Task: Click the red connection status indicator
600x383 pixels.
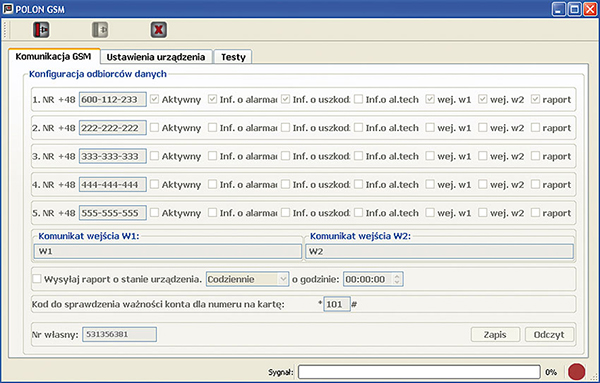Action: (x=576, y=372)
